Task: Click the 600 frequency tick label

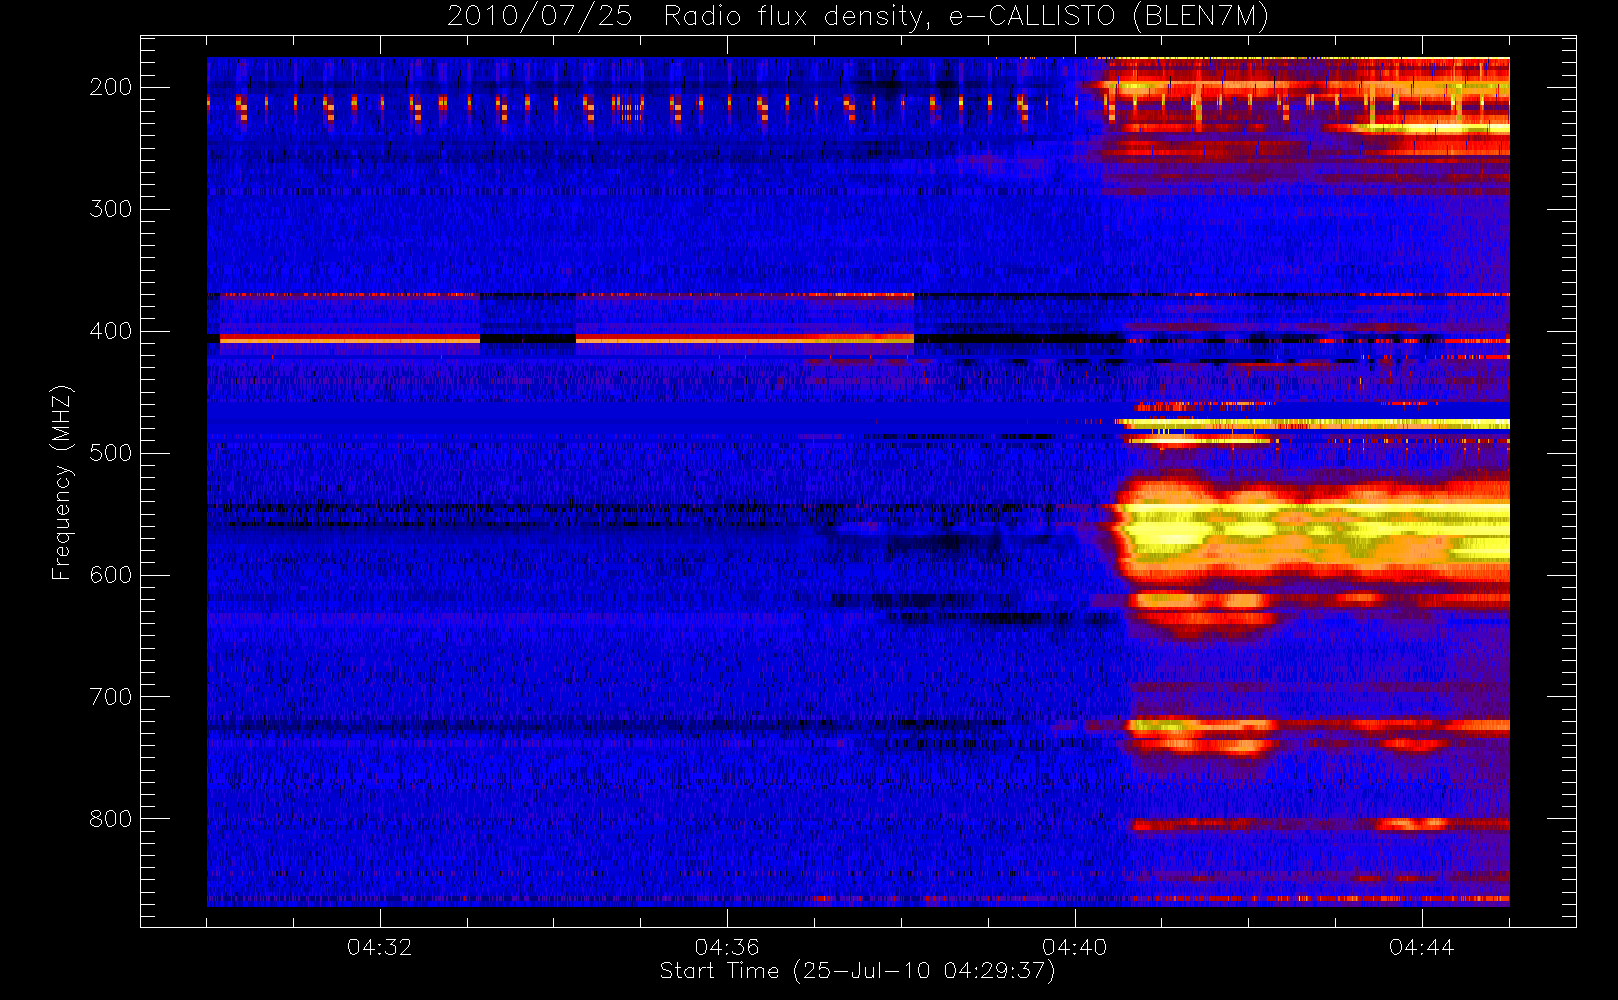Action: [x=111, y=575]
